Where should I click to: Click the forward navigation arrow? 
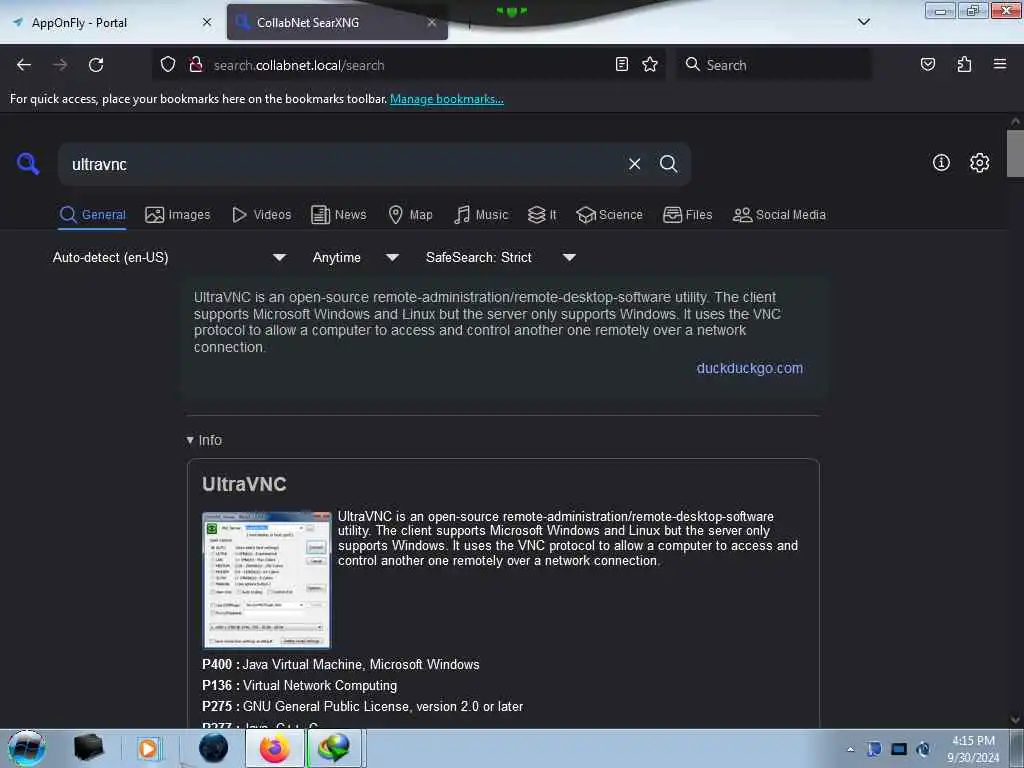[60, 65]
